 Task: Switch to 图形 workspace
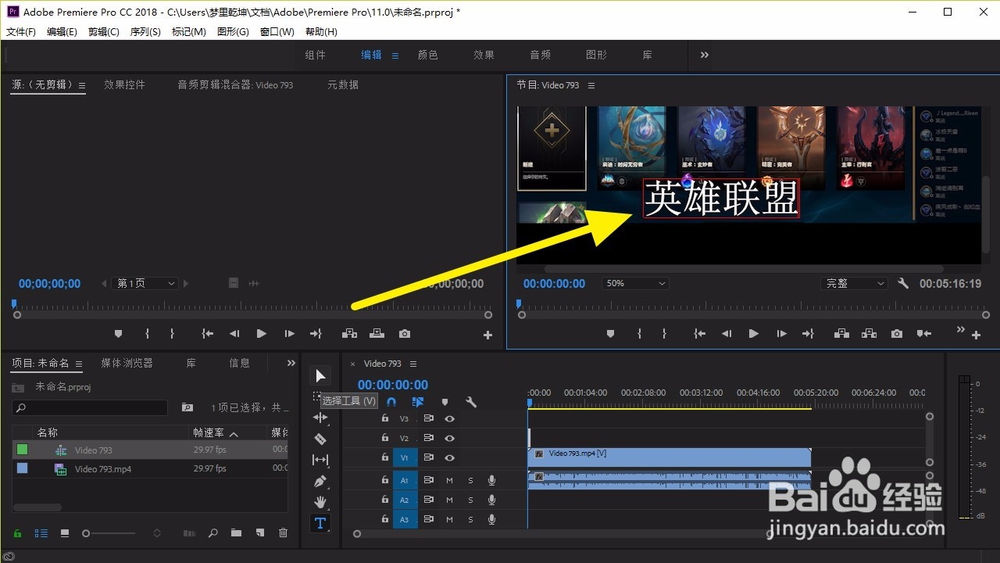click(x=596, y=55)
